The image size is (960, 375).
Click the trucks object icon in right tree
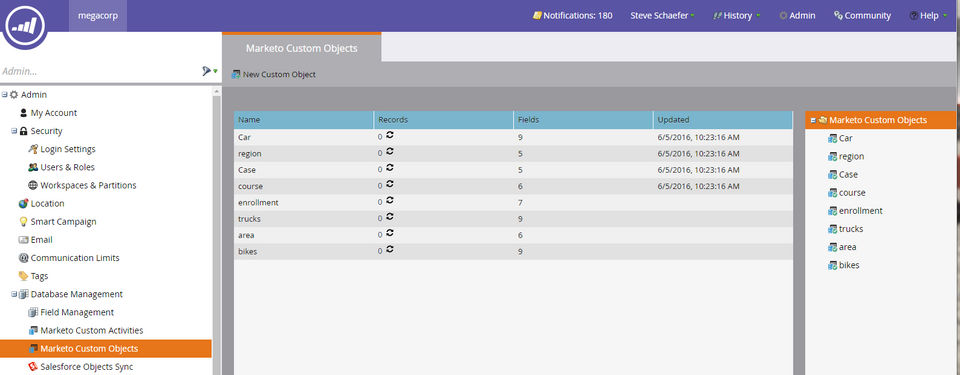tap(832, 229)
